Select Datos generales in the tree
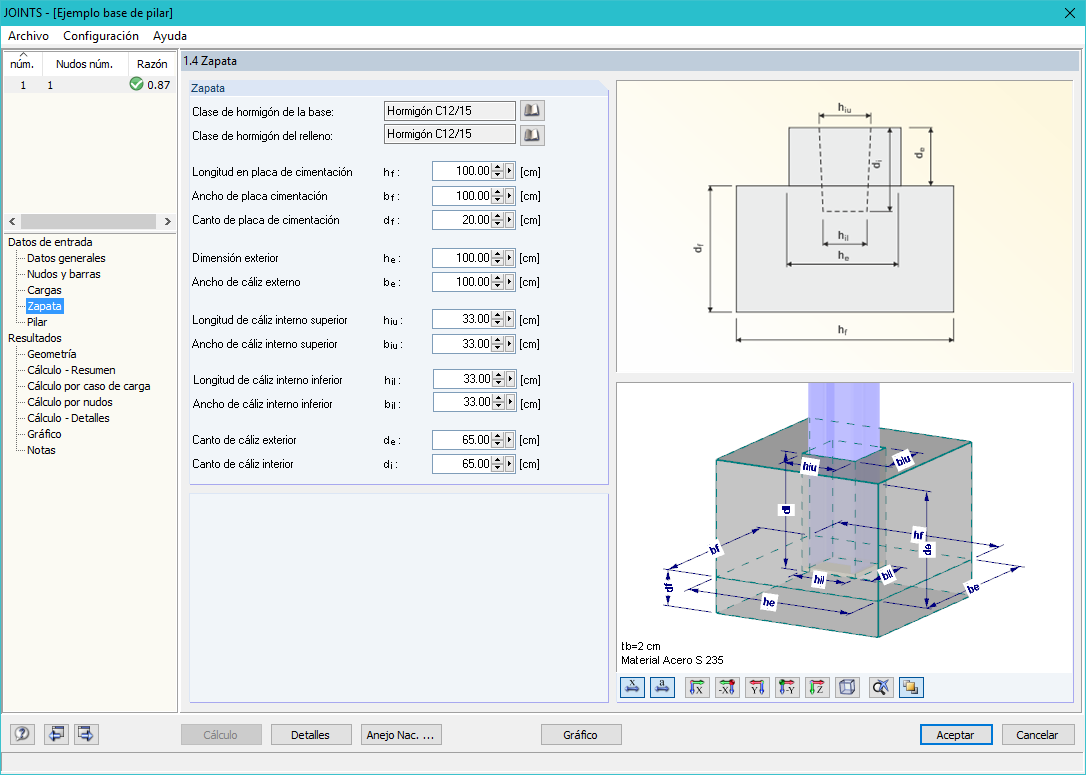This screenshot has height=775, width=1086. click(66, 258)
